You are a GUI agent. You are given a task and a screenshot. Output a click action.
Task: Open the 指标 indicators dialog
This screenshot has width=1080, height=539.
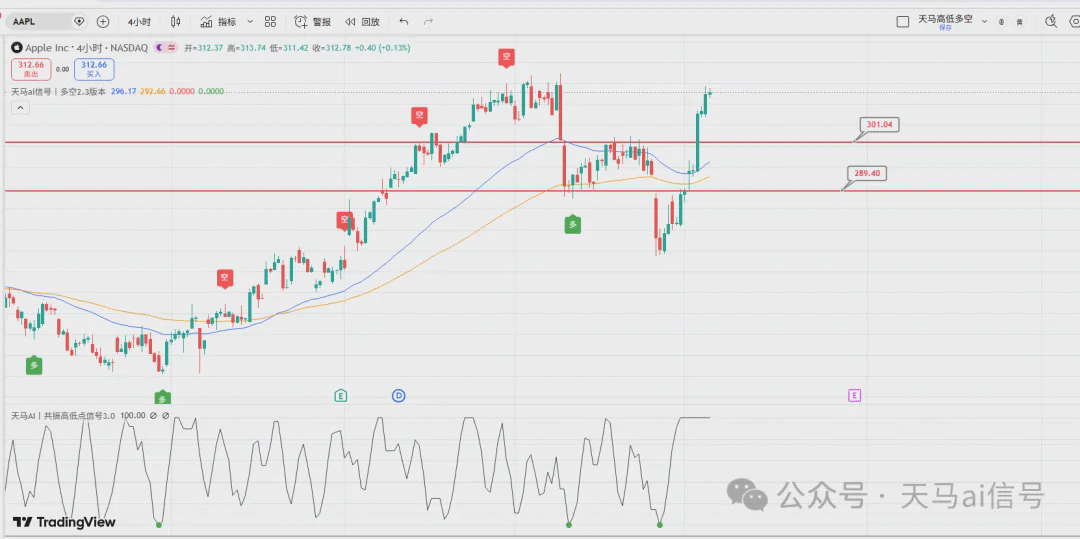[218, 21]
